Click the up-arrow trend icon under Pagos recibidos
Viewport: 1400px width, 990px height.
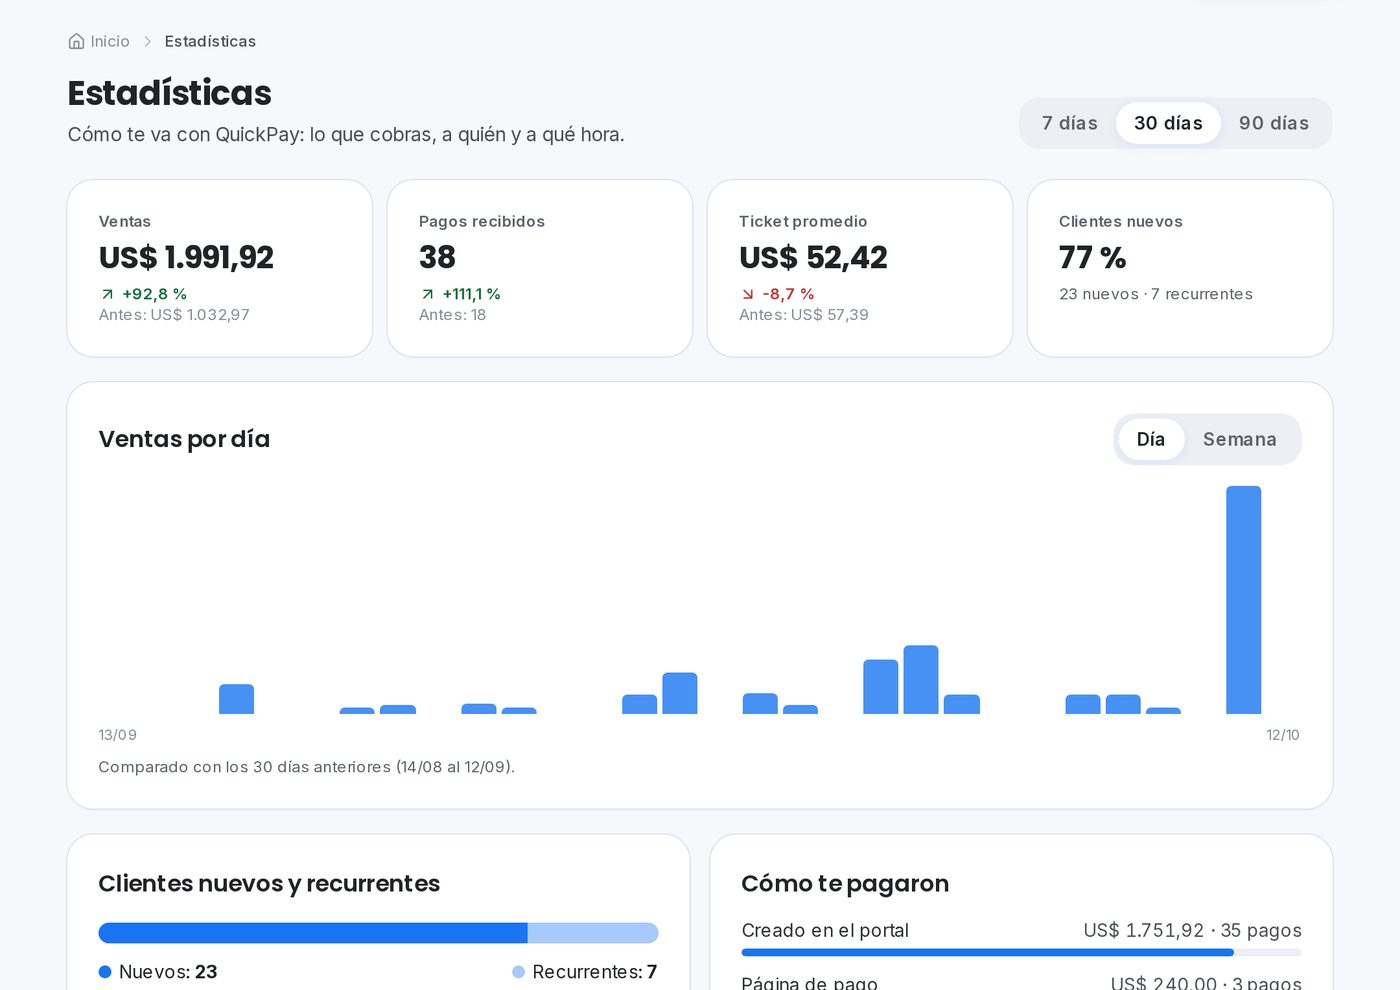coord(427,294)
